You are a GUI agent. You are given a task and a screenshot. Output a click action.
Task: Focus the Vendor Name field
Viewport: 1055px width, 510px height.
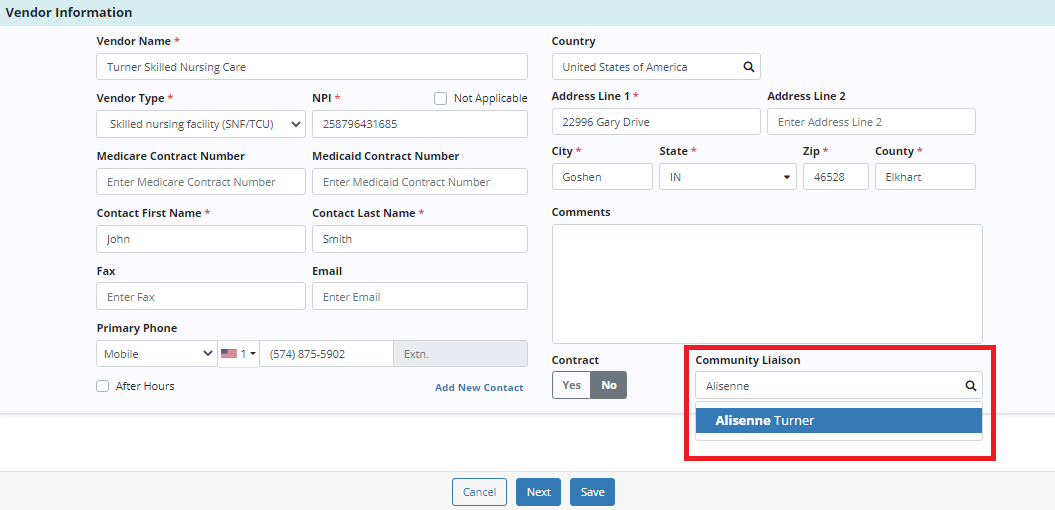point(312,67)
